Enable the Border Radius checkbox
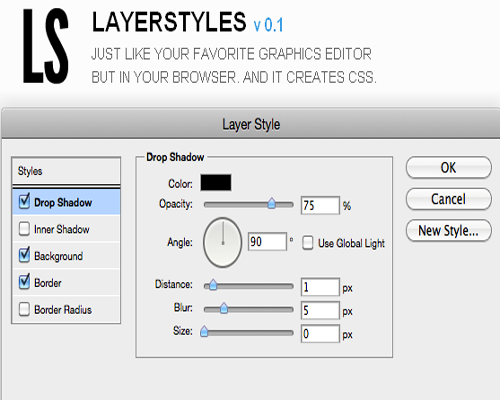The width and height of the screenshot is (500, 400). click(24, 309)
